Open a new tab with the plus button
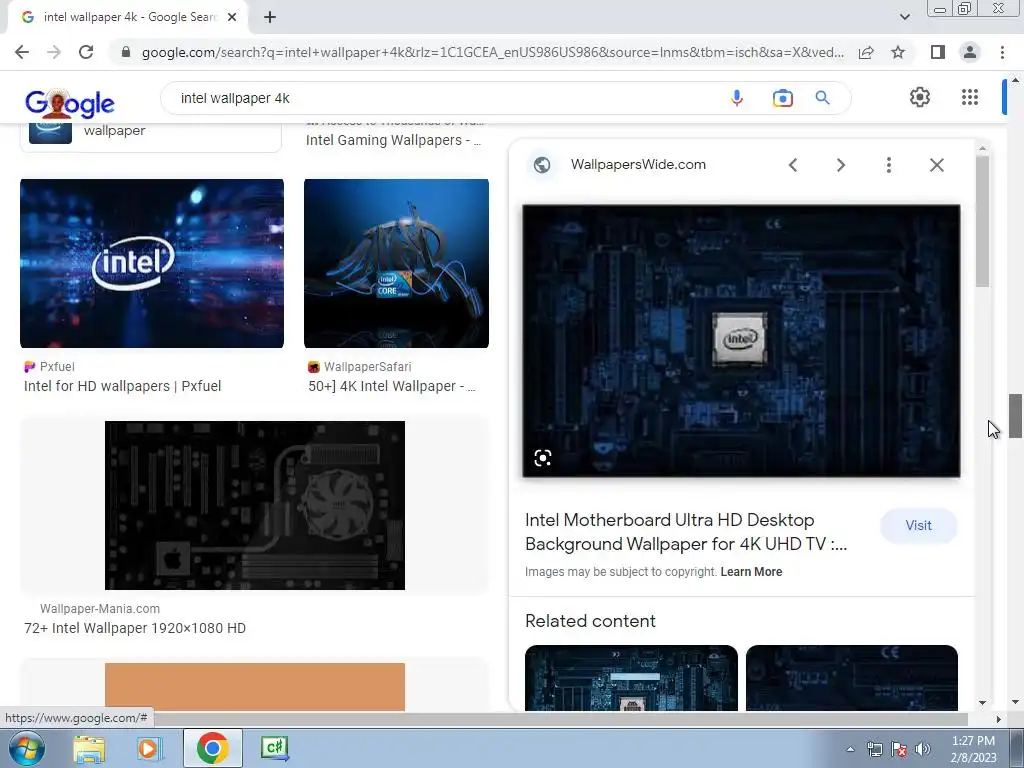Image resolution: width=1024 pixels, height=768 pixels. tap(270, 17)
